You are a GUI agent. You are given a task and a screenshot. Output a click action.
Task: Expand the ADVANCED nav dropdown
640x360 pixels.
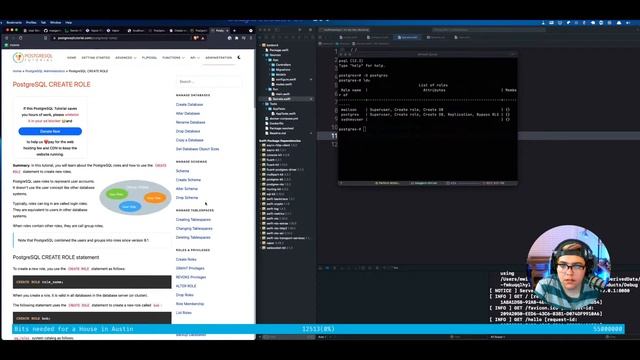click(125, 58)
